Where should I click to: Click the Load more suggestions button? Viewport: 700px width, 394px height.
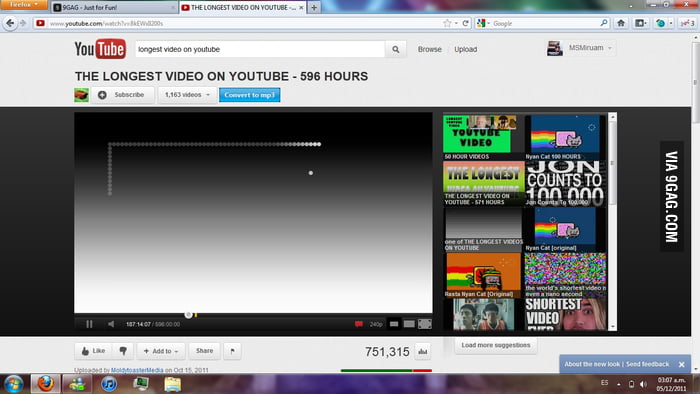(496, 345)
